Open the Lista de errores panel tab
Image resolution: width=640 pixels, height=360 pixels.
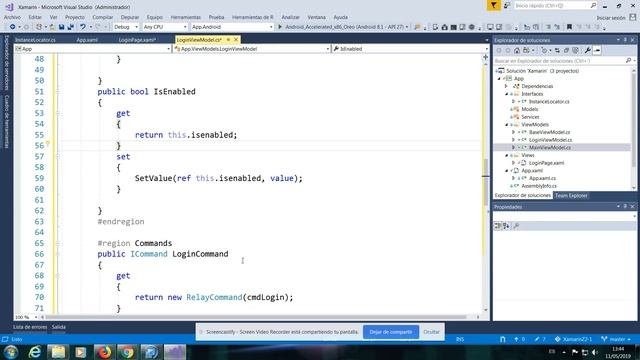click(30, 327)
